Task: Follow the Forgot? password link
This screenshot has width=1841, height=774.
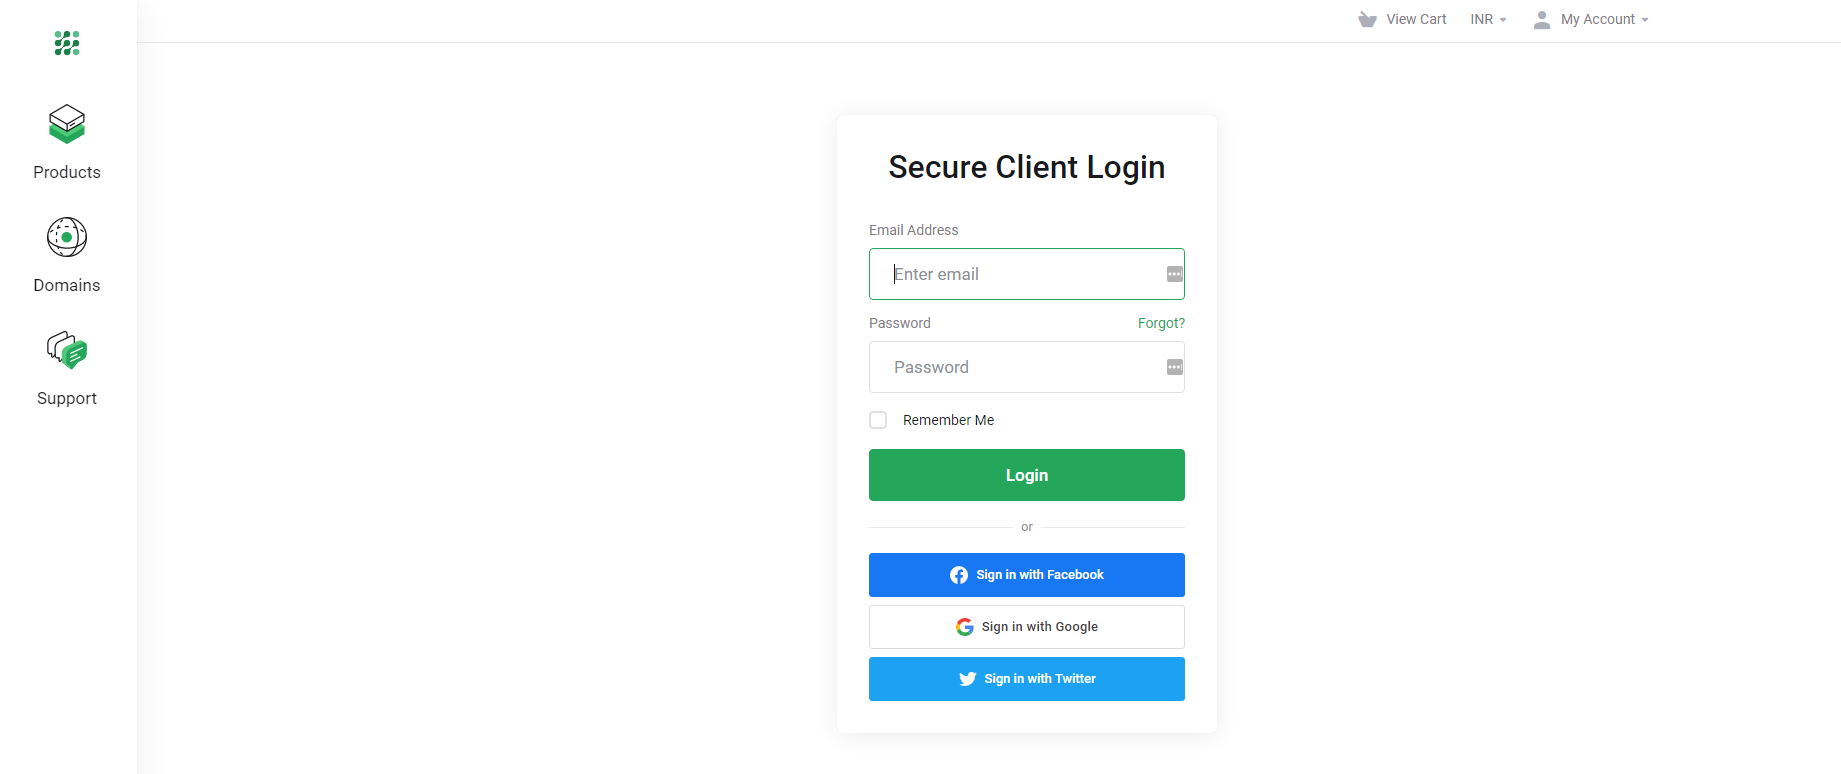Action: coord(1161,323)
